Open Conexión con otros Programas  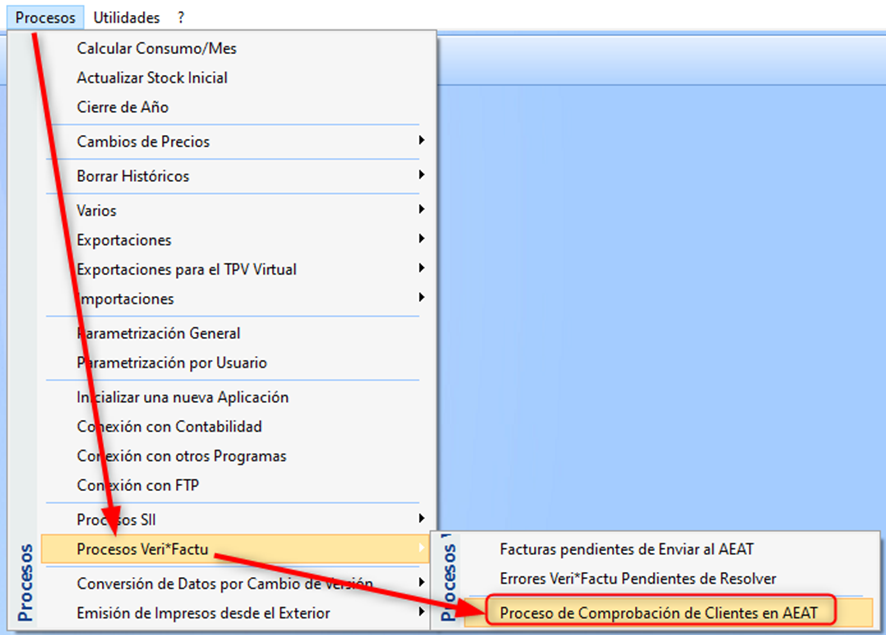point(181,456)
